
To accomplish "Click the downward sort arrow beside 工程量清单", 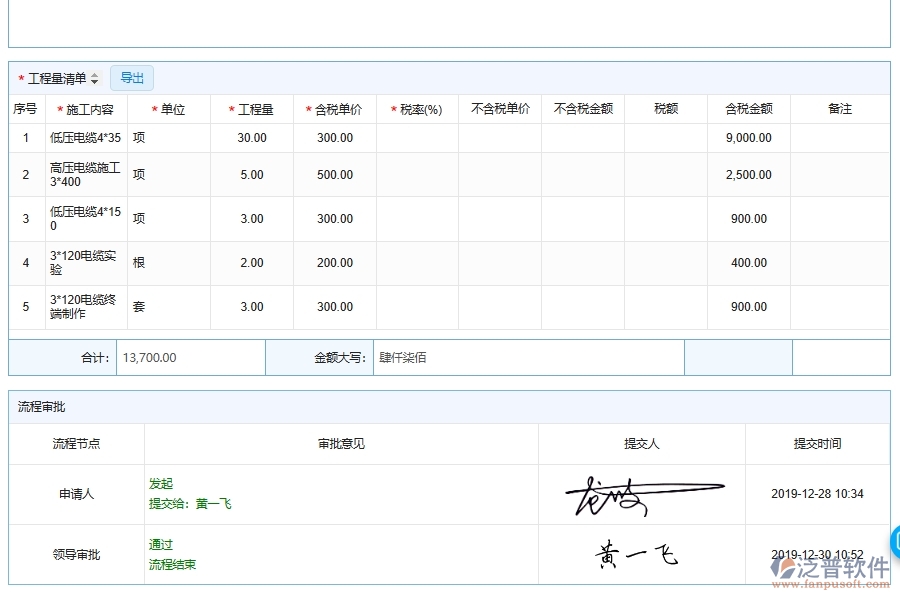I will point(94,80).
